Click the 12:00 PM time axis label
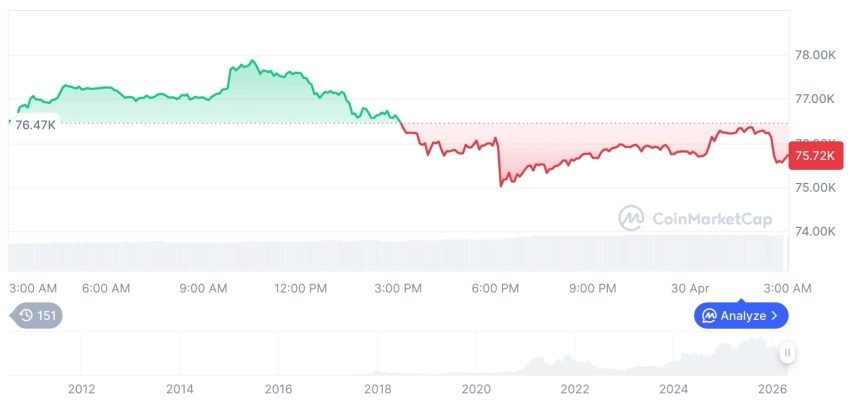The height and width of the screenshot is (401, 860). click(x=300, y=288)
